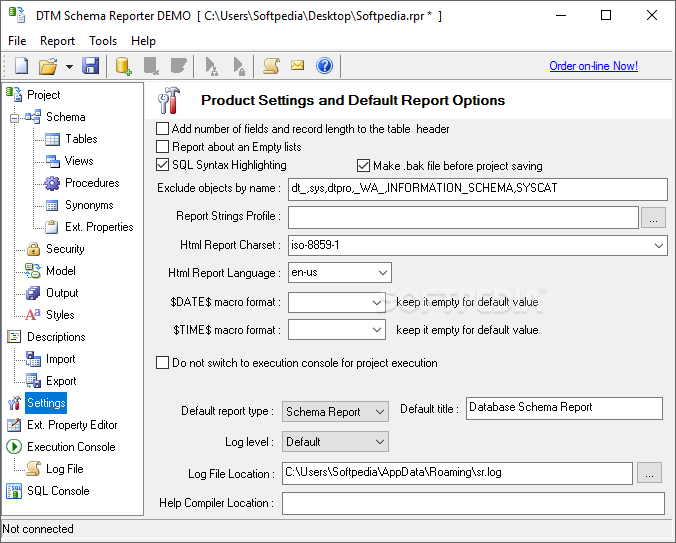Enable do not switch to execution console
676x543 pixels.
tap(163, 362)
